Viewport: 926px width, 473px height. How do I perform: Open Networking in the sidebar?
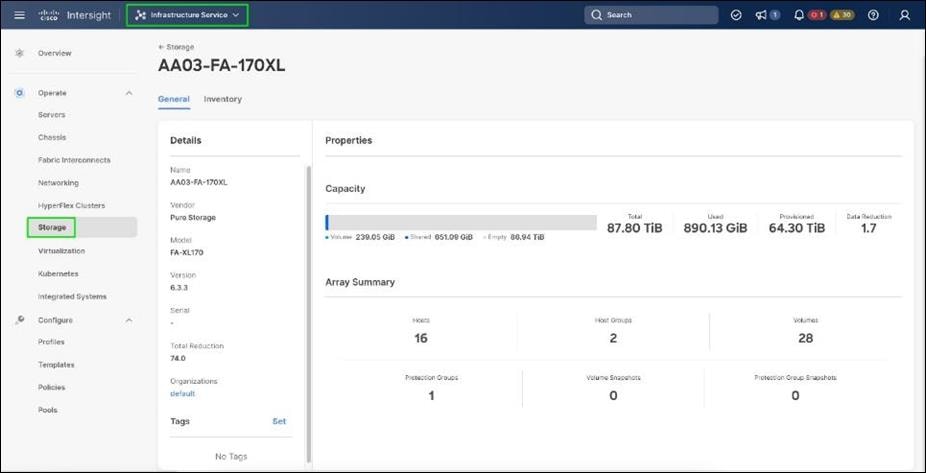click(x=58, y=183)
